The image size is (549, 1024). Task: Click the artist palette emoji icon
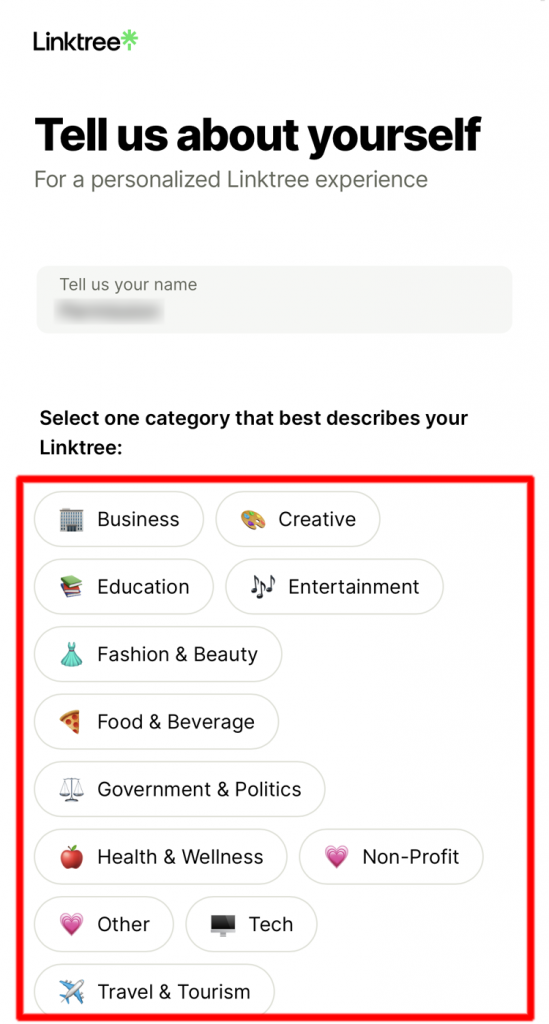[253, 520]
